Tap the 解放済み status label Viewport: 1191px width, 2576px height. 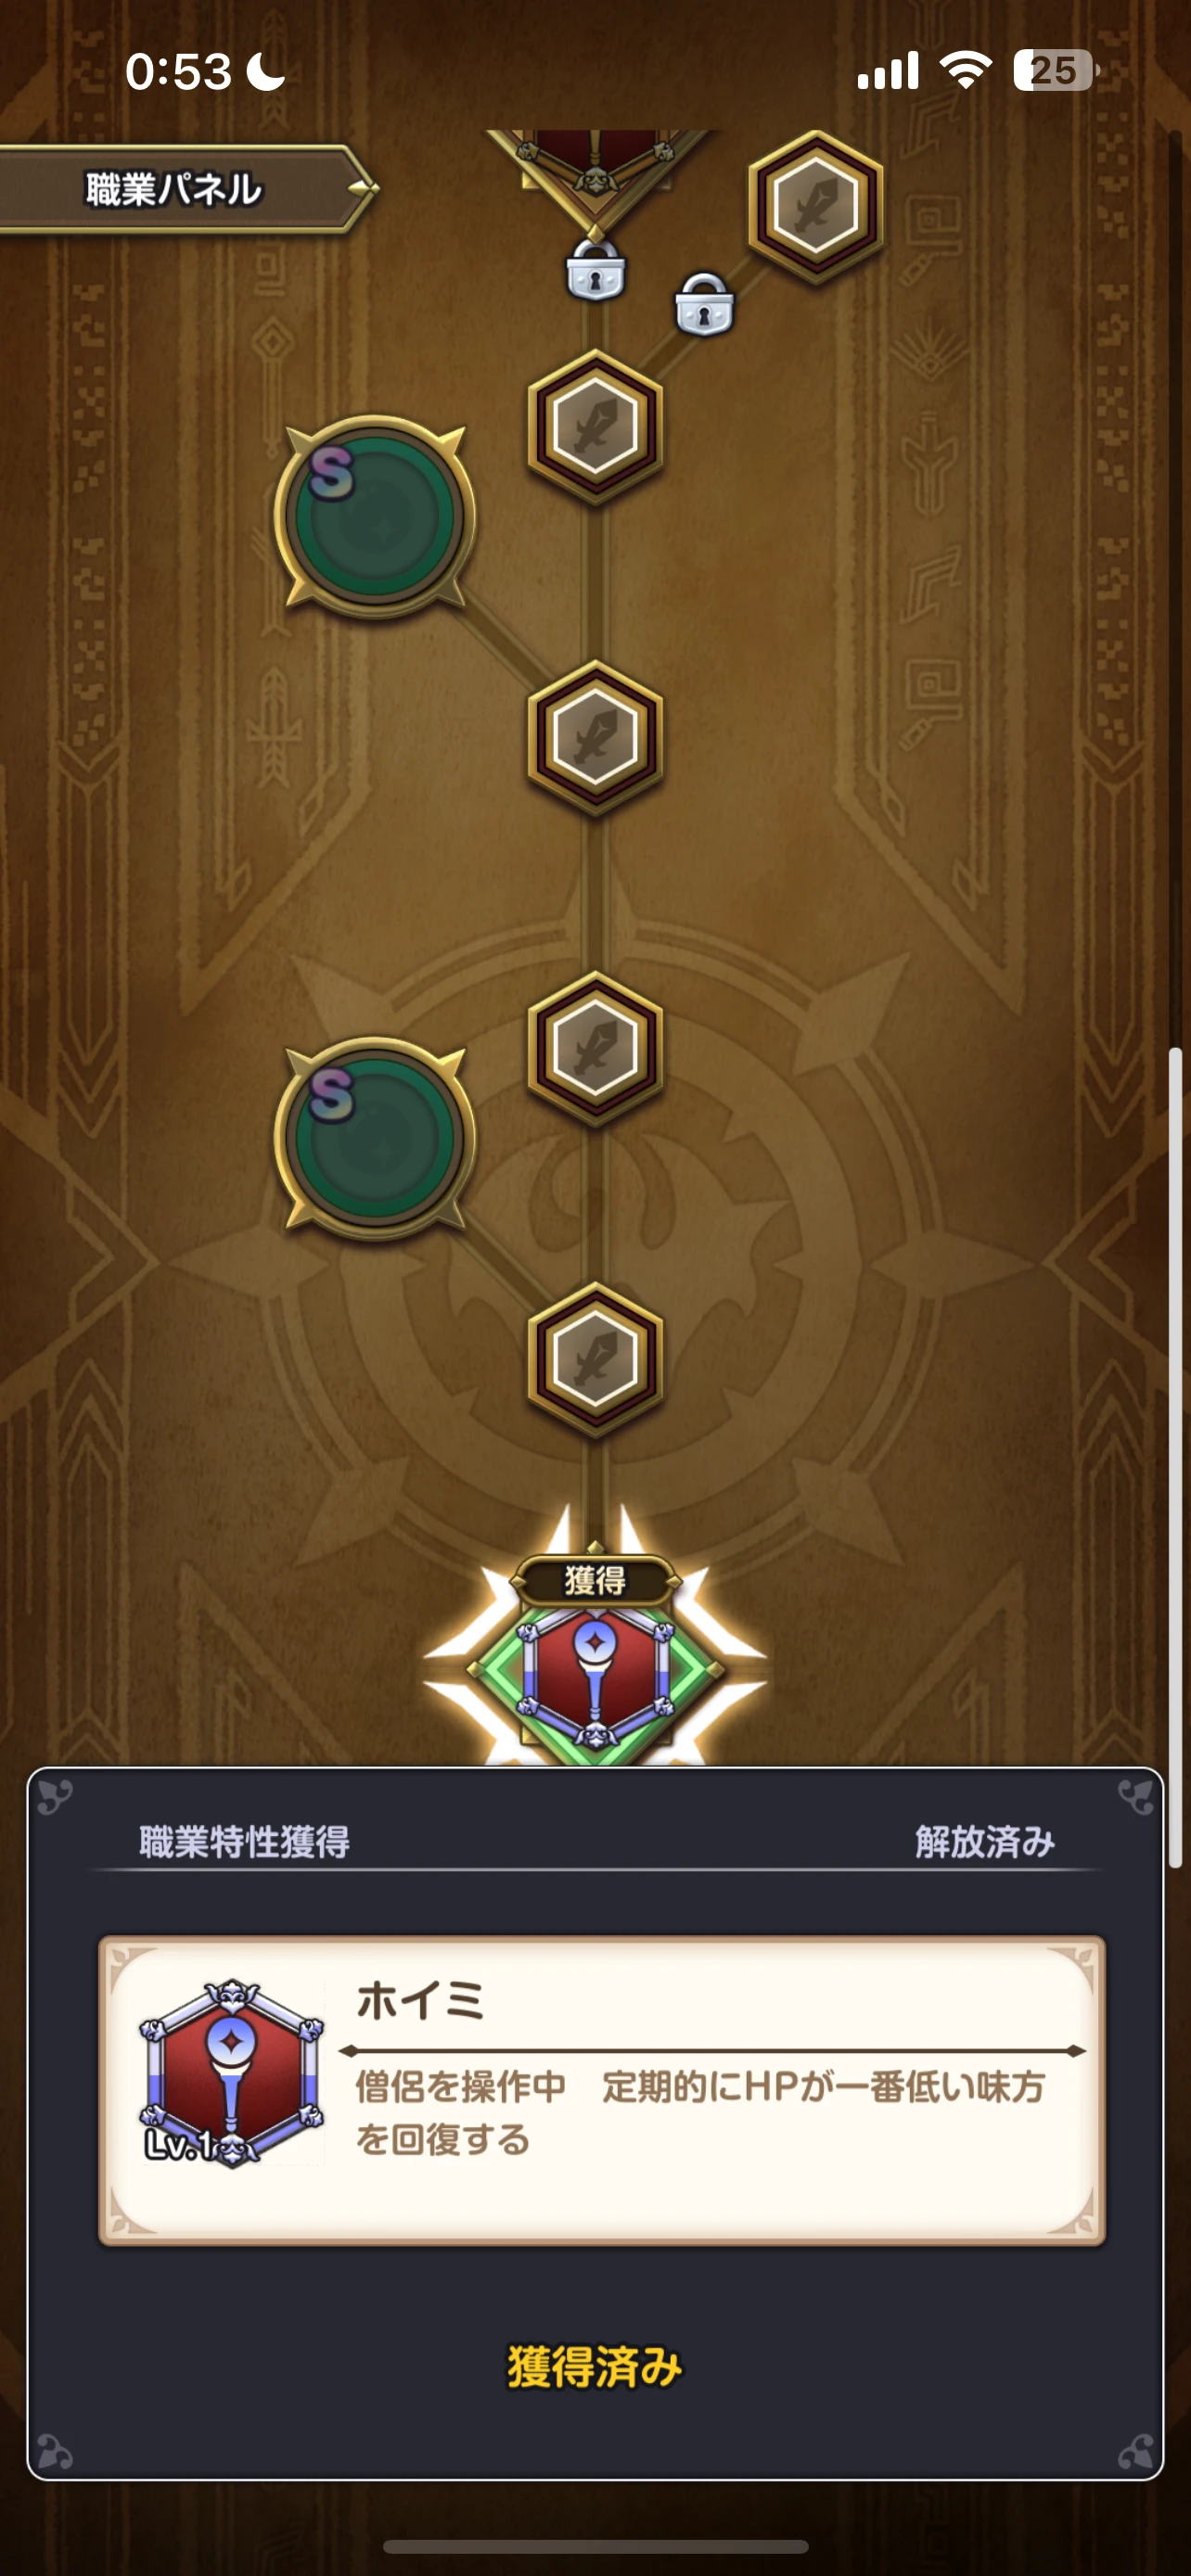pyautogui.click(x=985, y=1841)
